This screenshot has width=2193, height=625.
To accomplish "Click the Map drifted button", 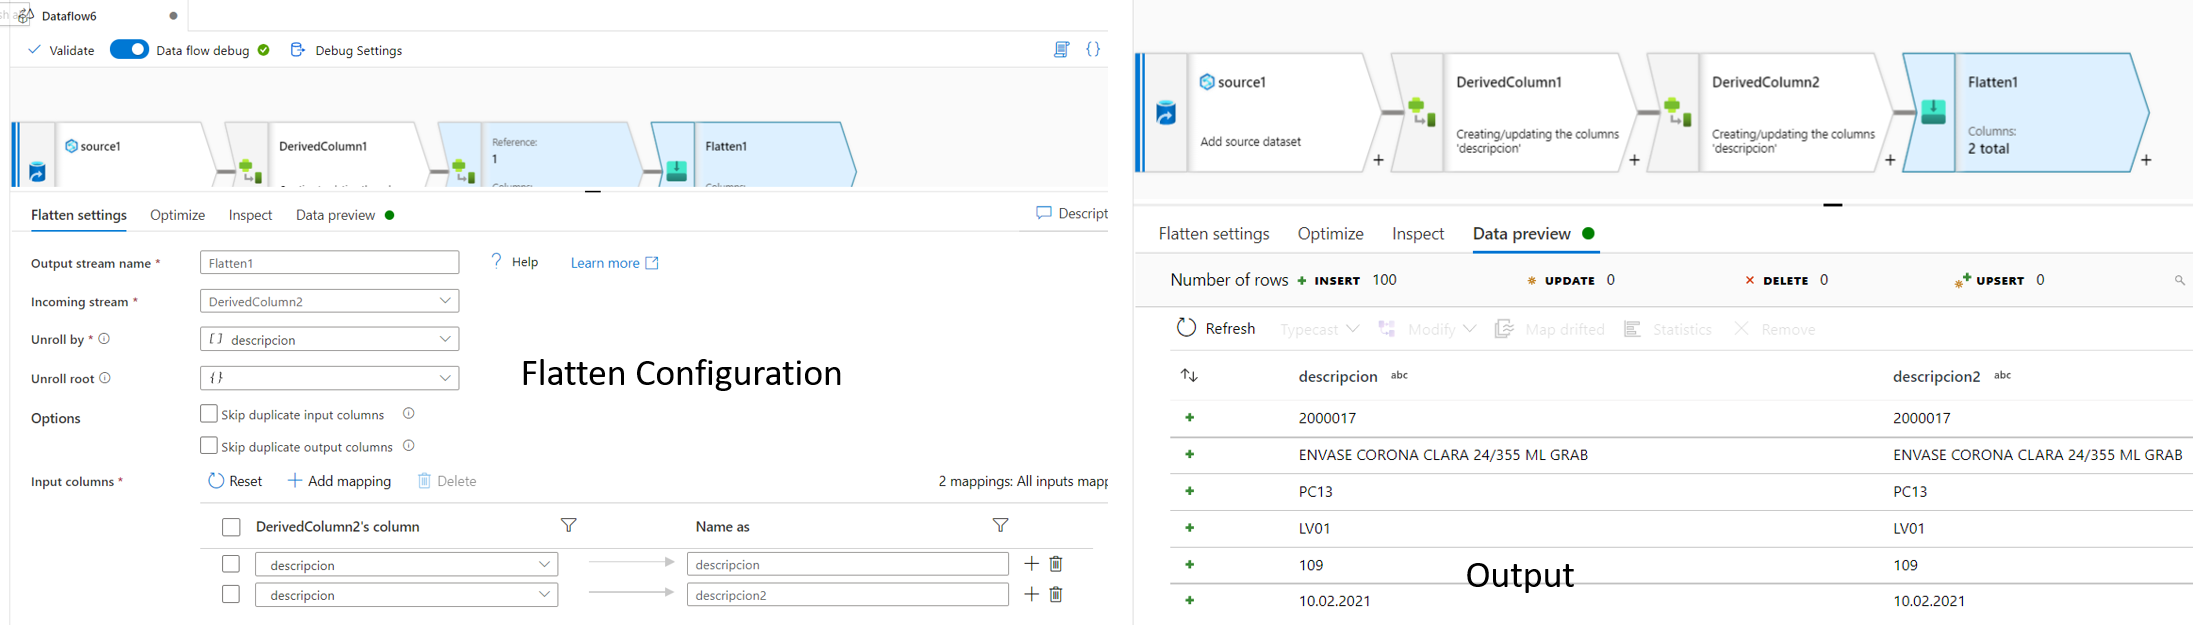I will click(1550, 329).
